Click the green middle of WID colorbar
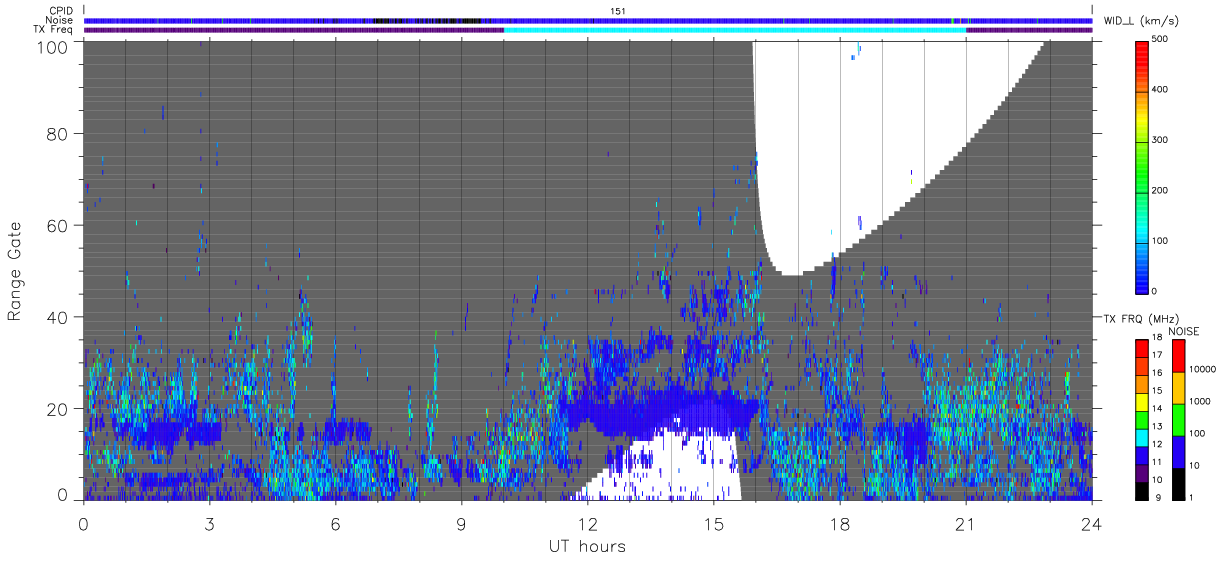1228x567 pixels. [1142, 165]
